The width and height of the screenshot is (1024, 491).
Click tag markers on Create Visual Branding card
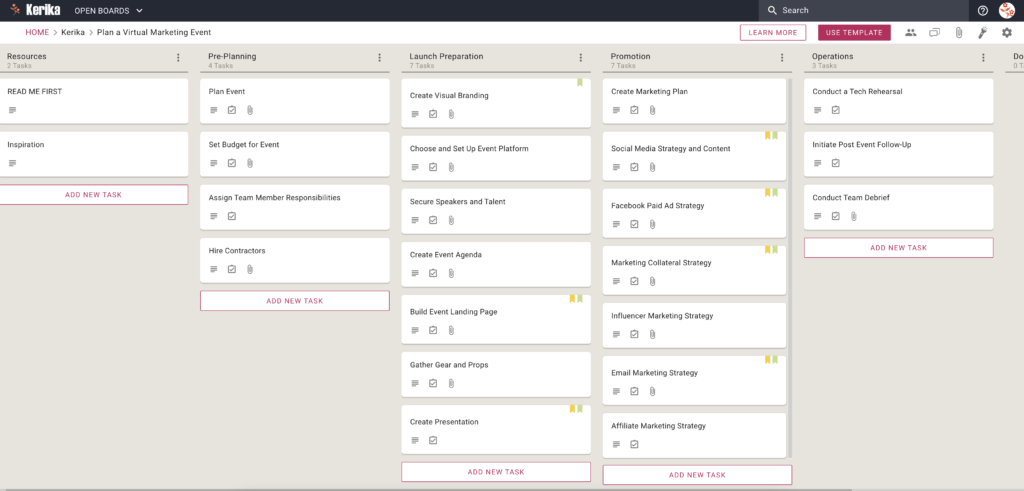click(579, 83)
